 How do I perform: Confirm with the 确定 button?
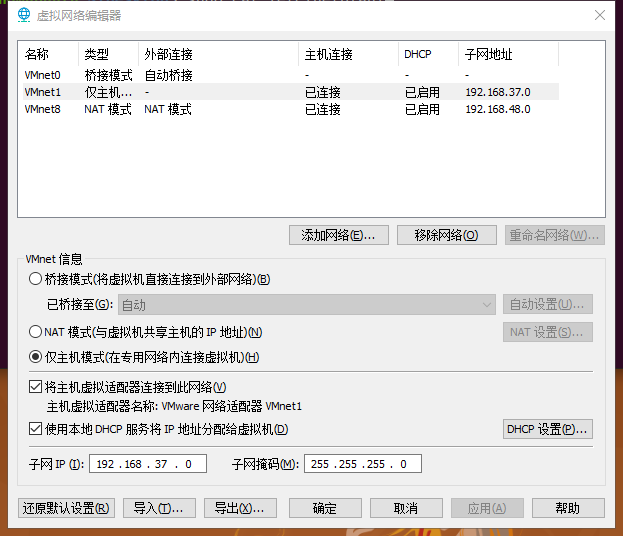click(325, 508)
